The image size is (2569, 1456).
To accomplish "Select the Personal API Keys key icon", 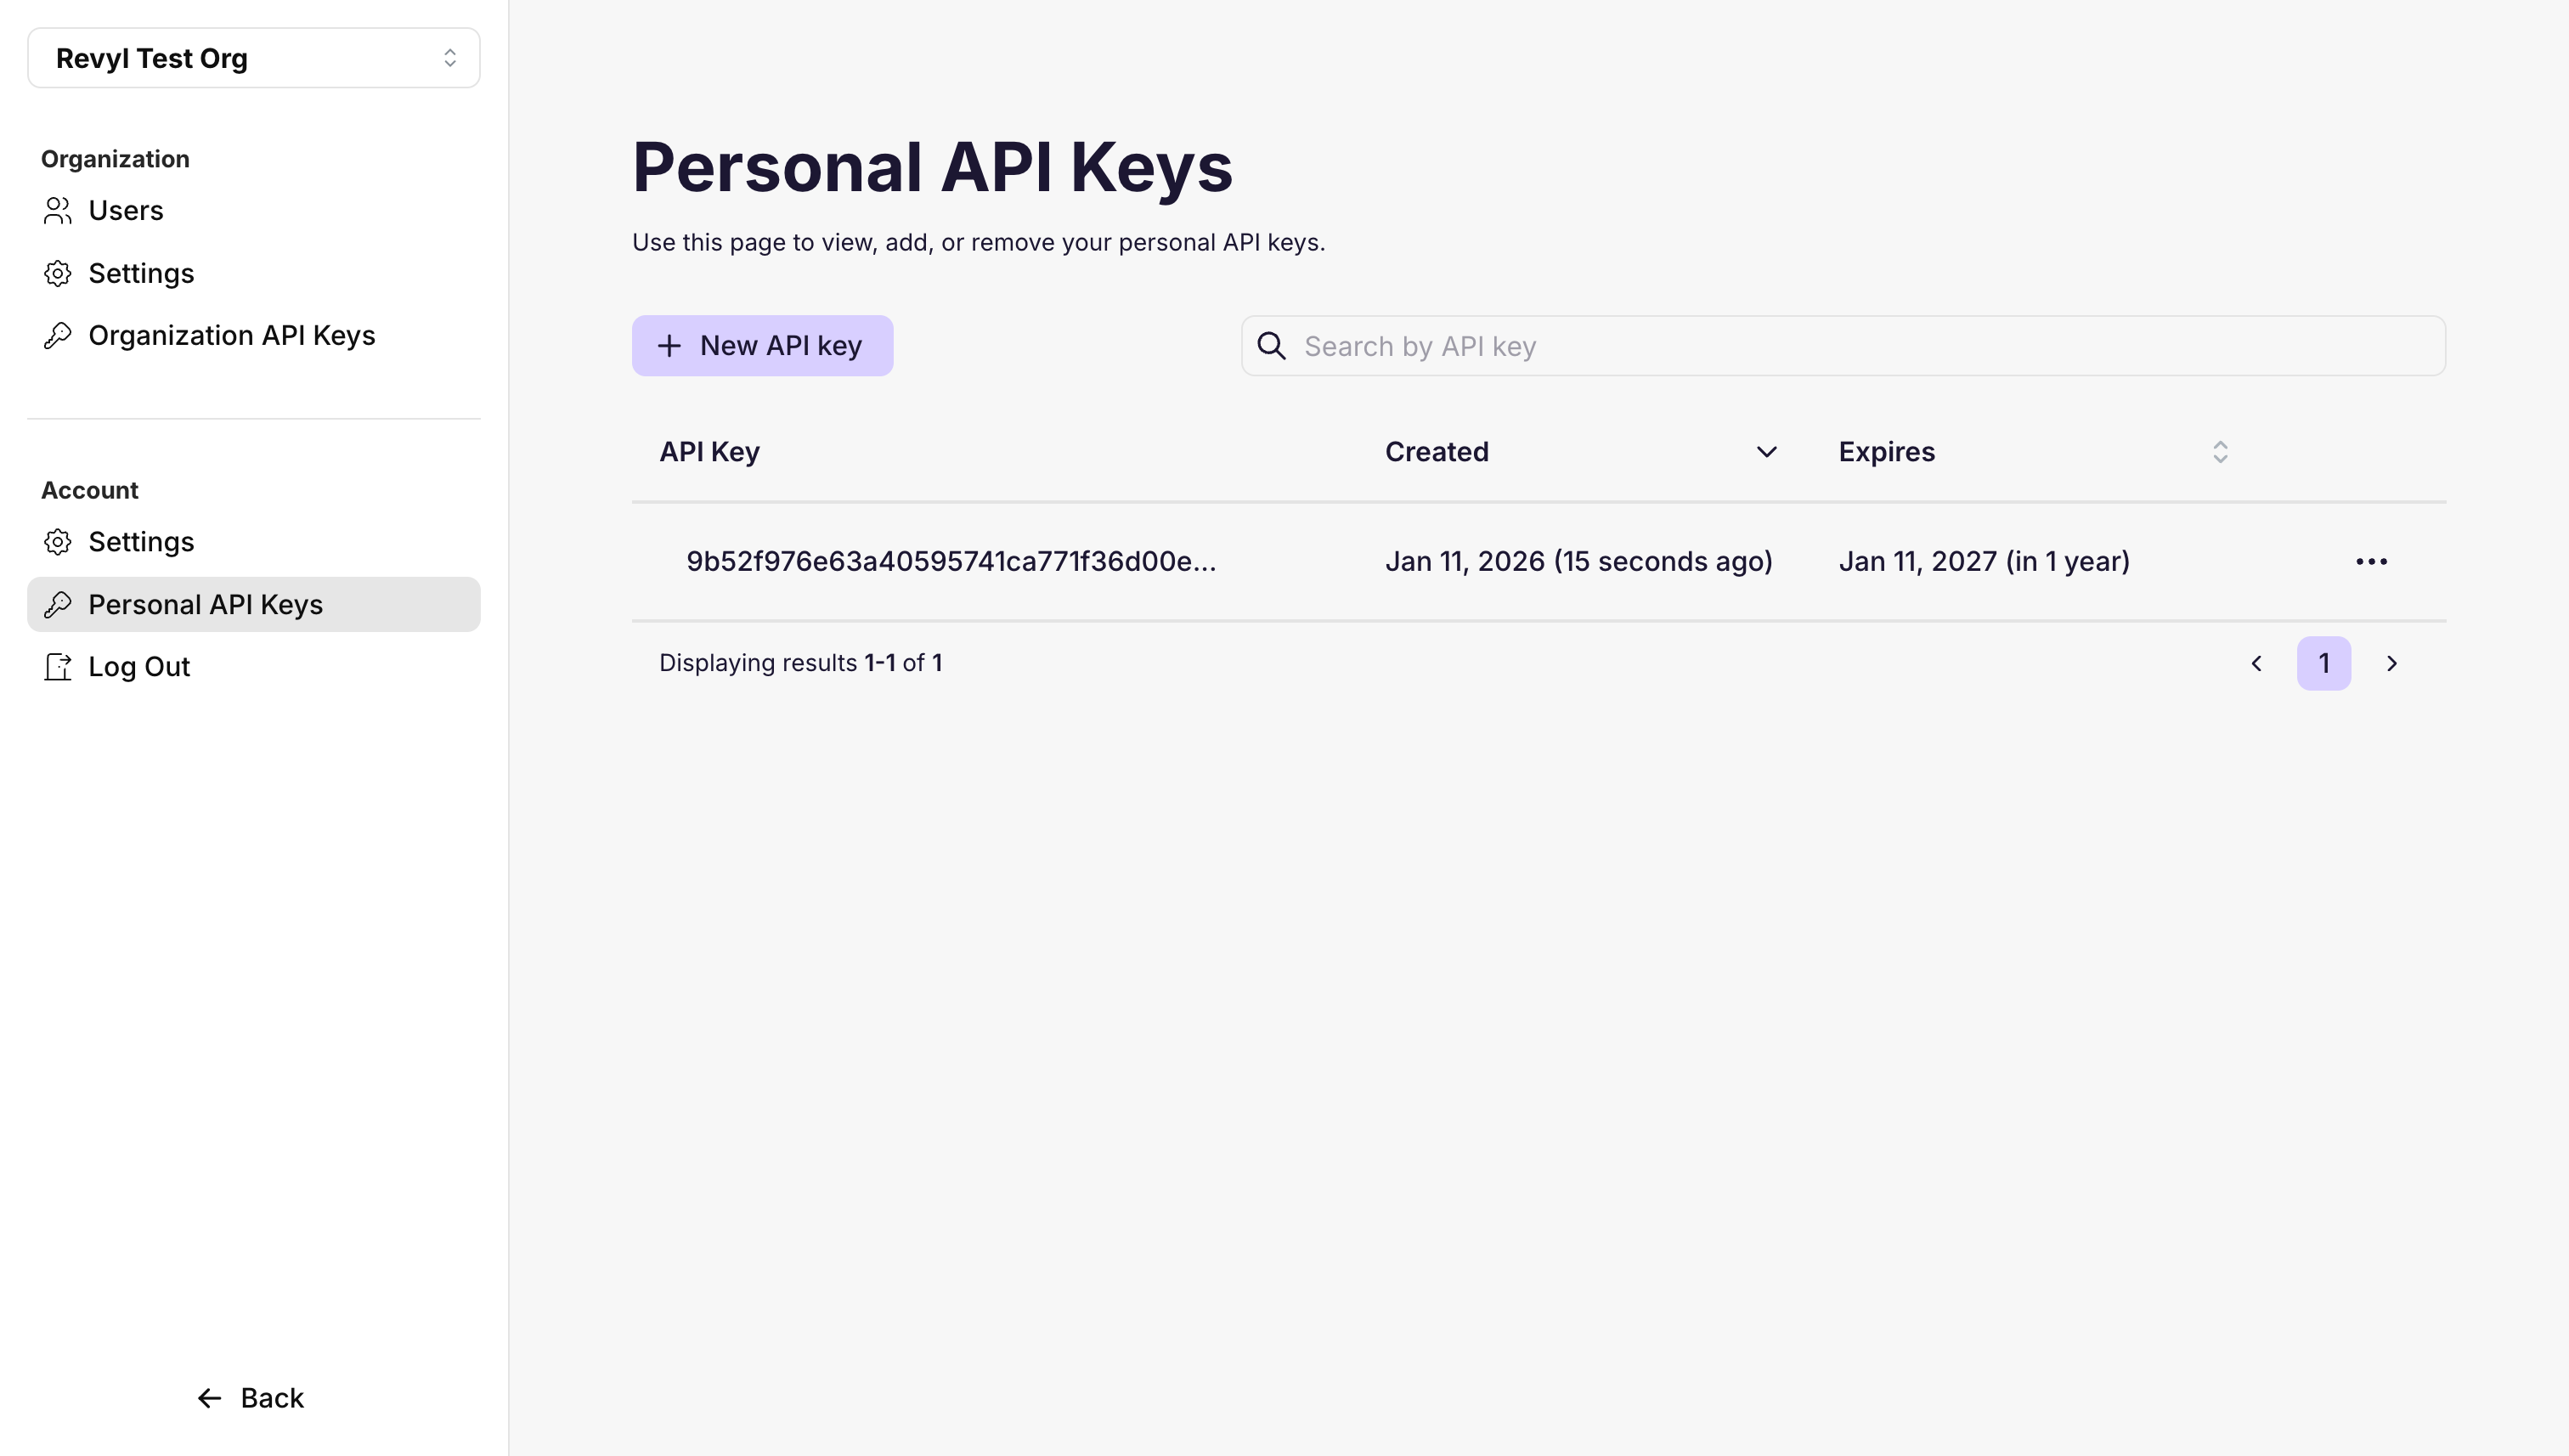I will (57, 604).
